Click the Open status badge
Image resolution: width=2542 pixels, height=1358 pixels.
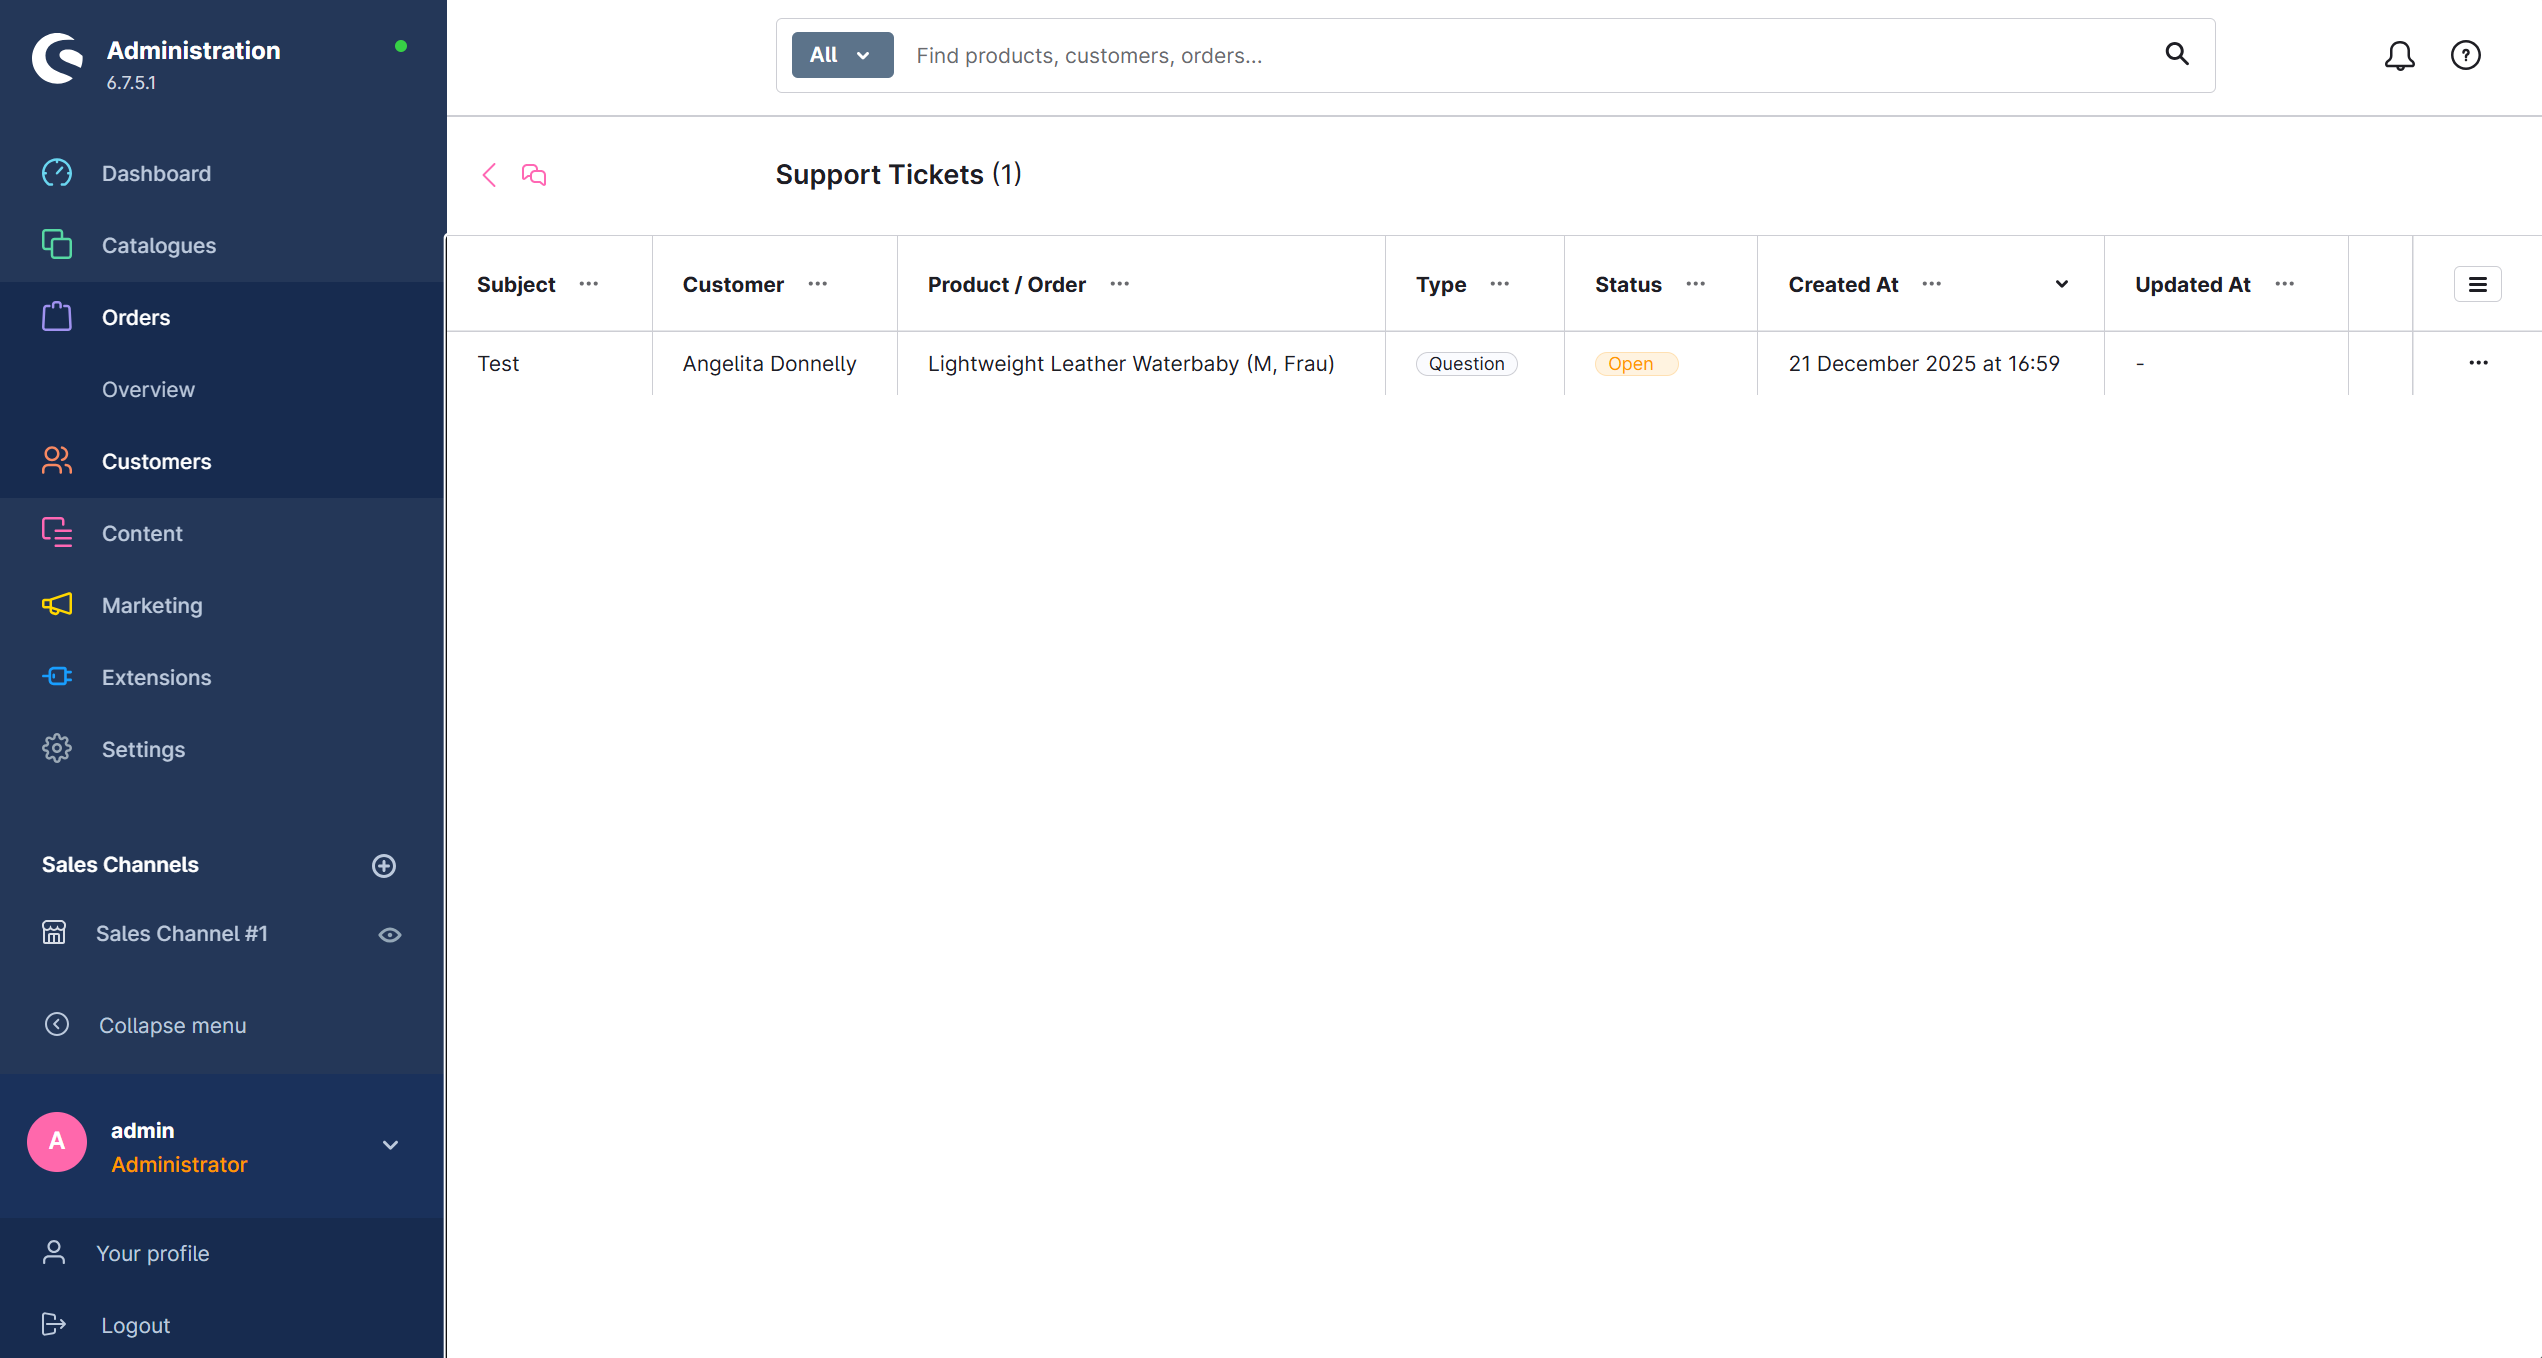click(1636, 364)
